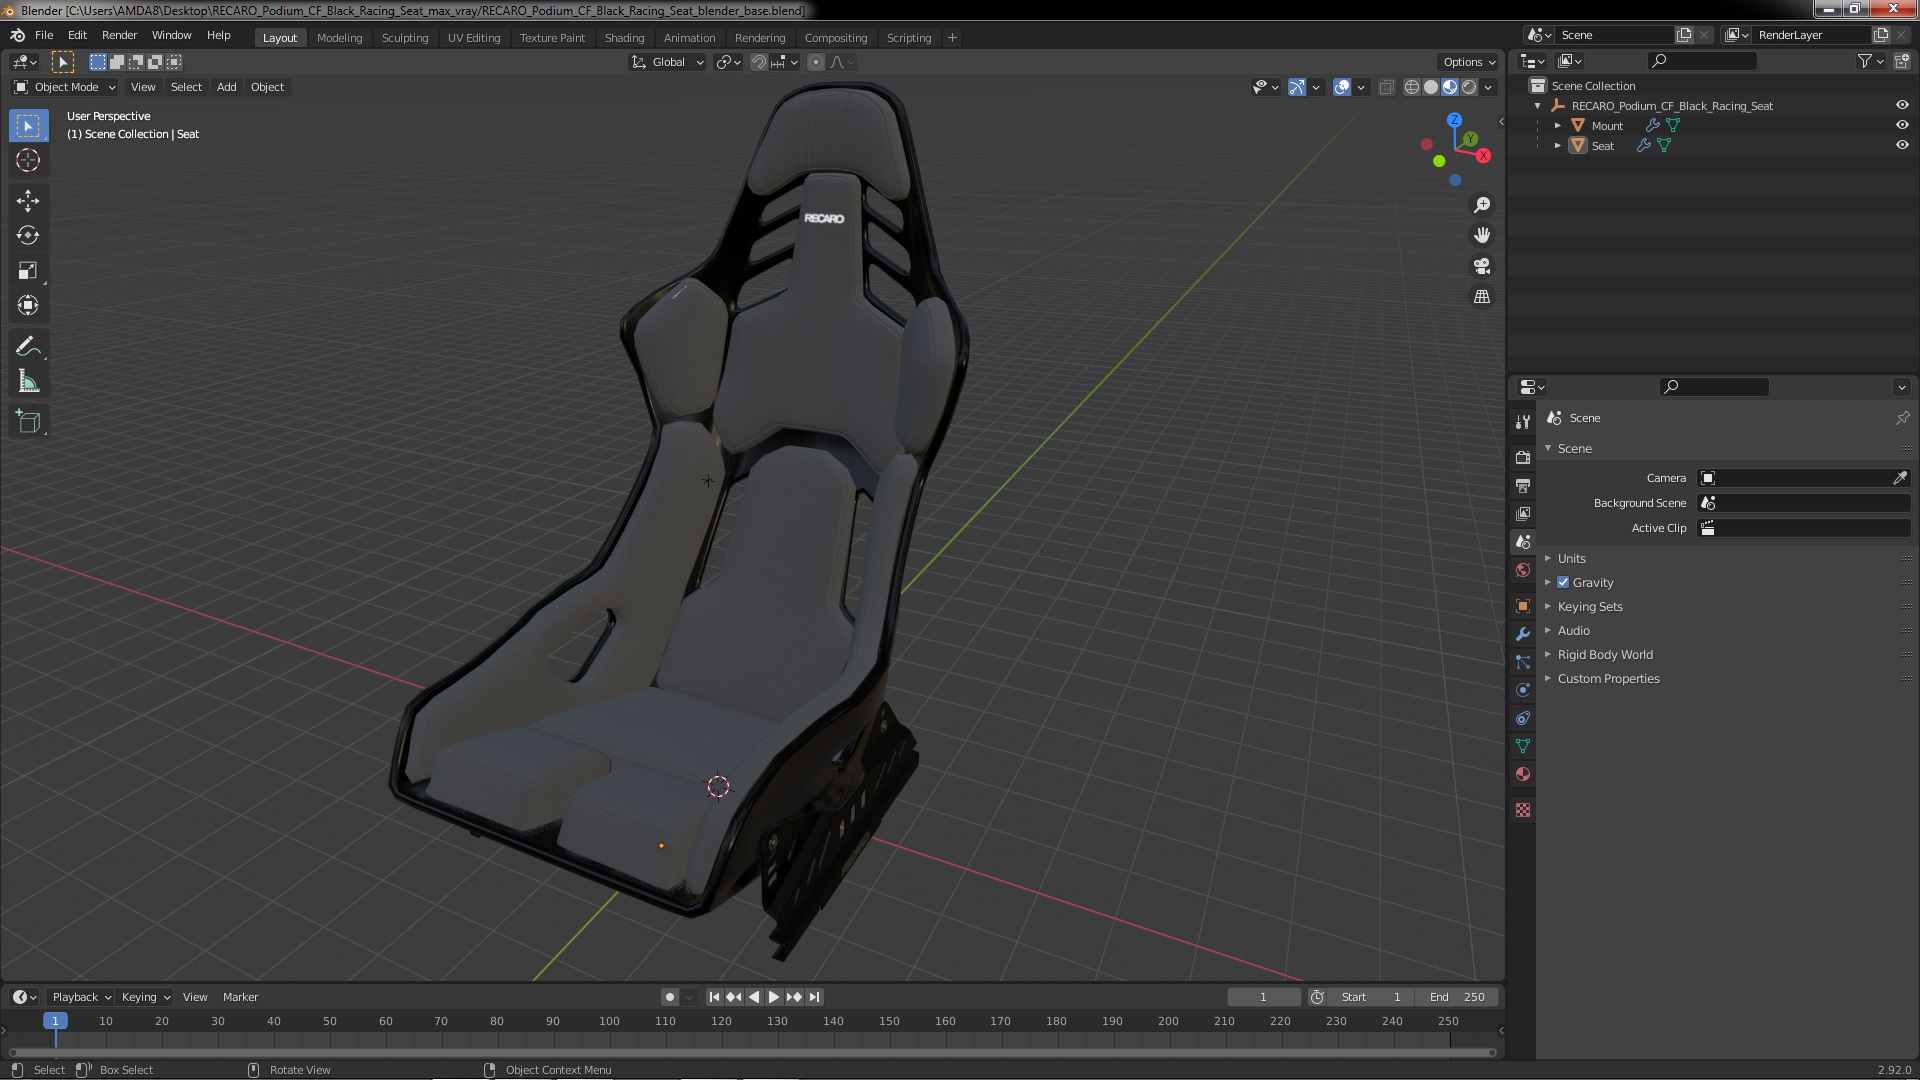Switch to the Shading workspace tab

[x=624, y=38]
